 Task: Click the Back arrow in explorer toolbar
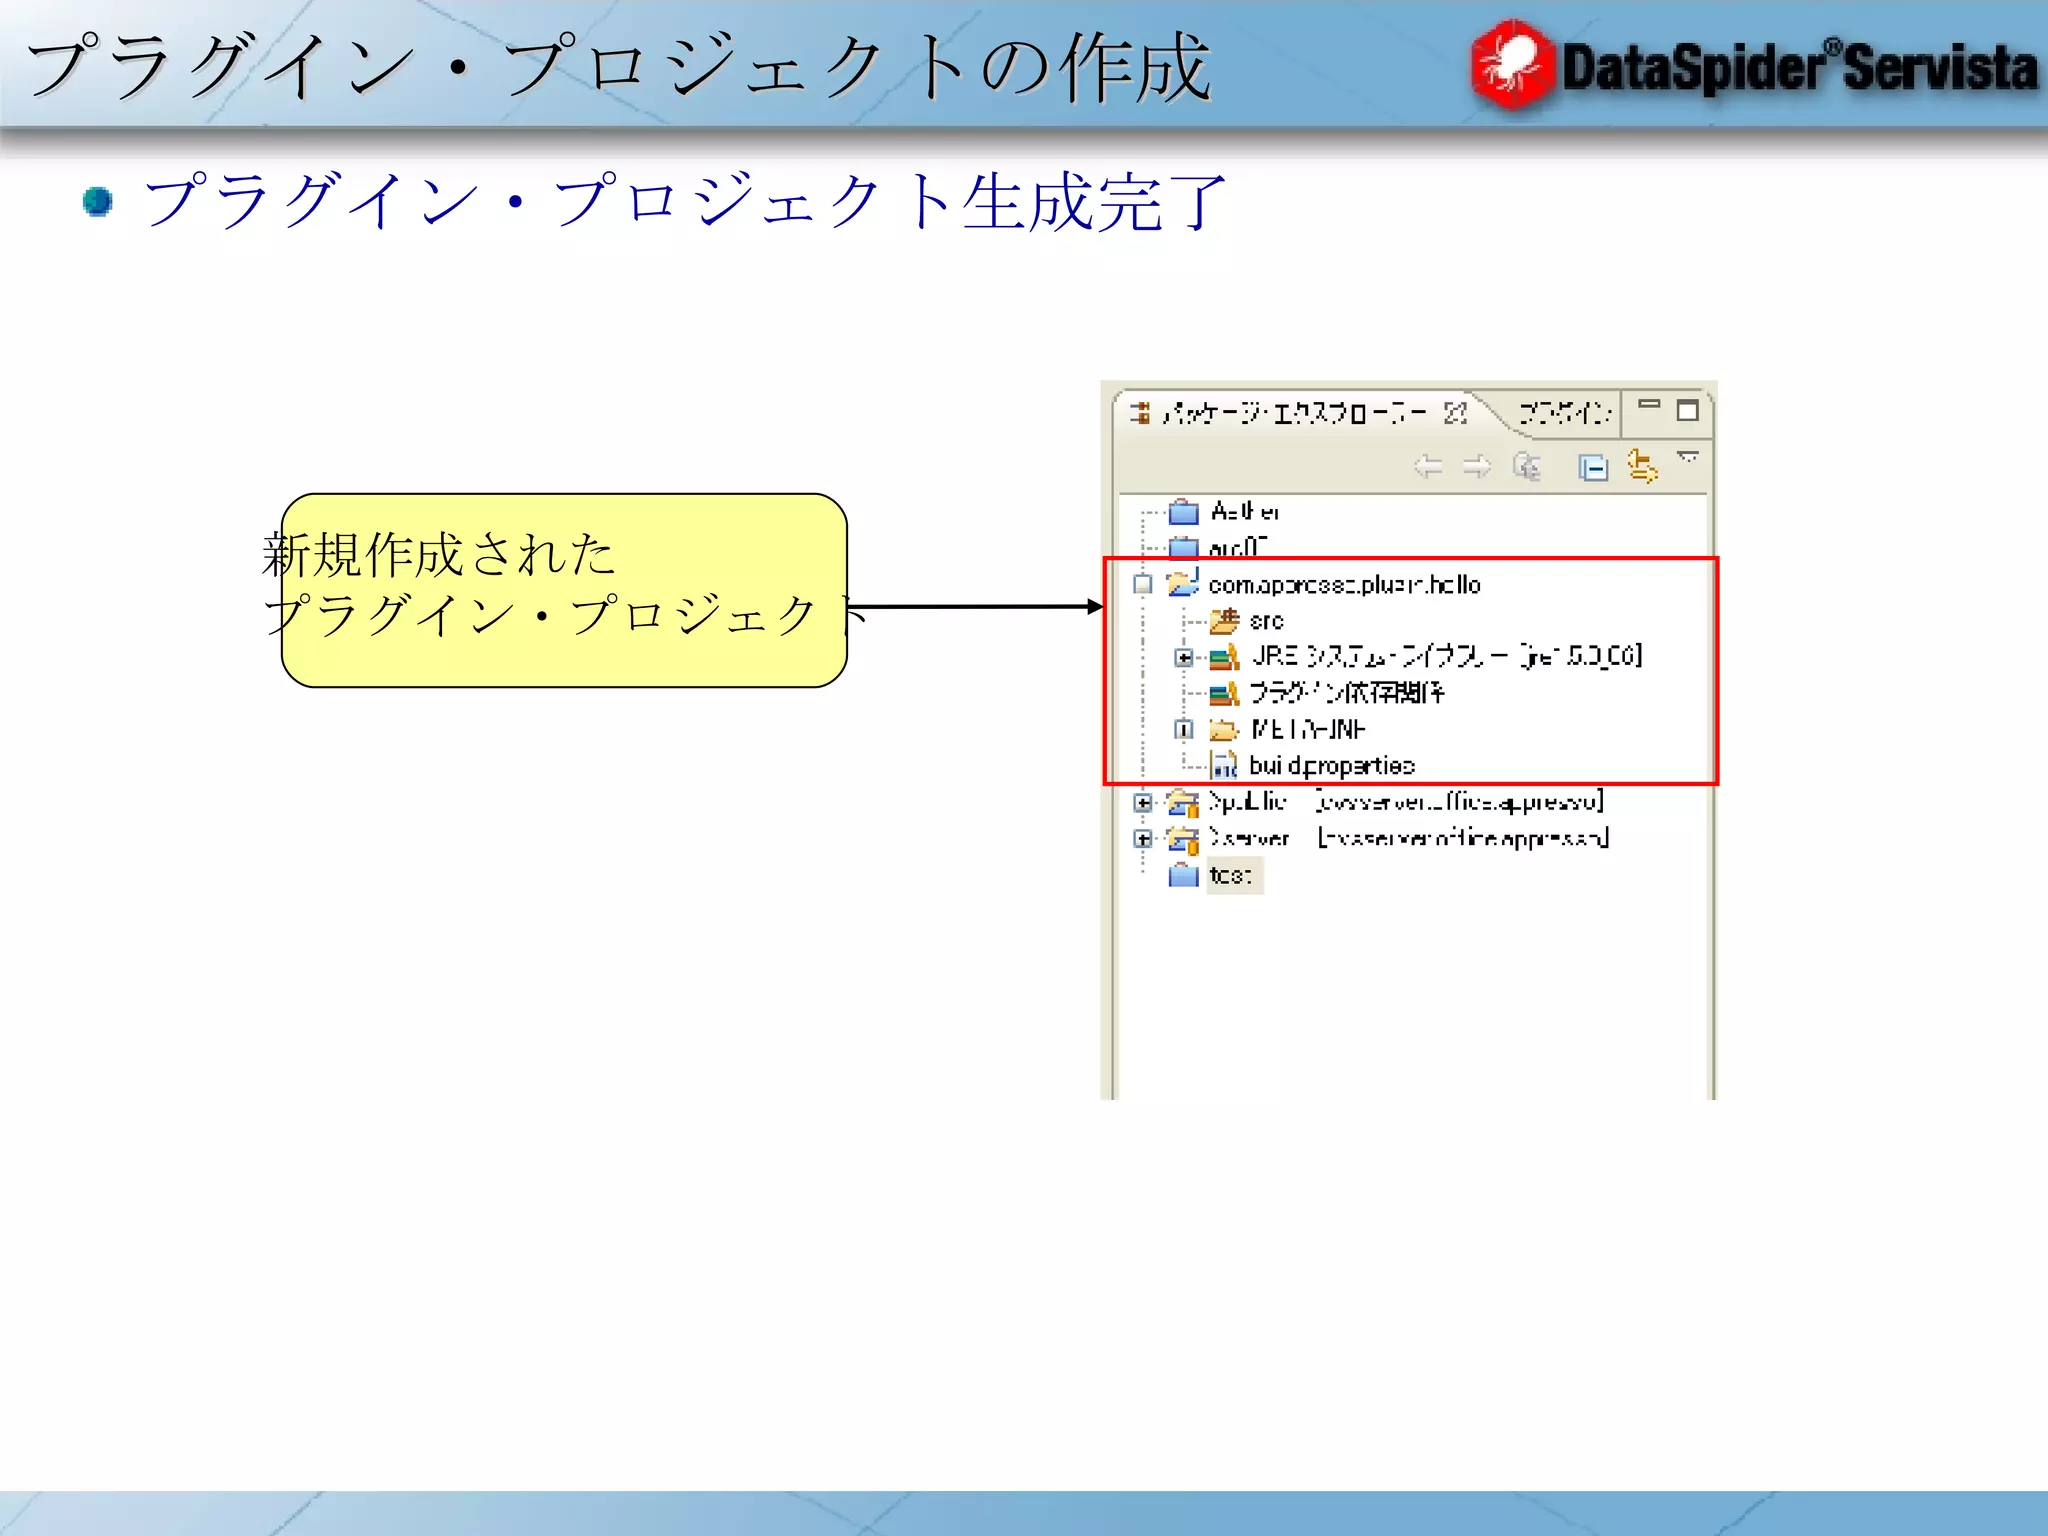coord(1428,467)
